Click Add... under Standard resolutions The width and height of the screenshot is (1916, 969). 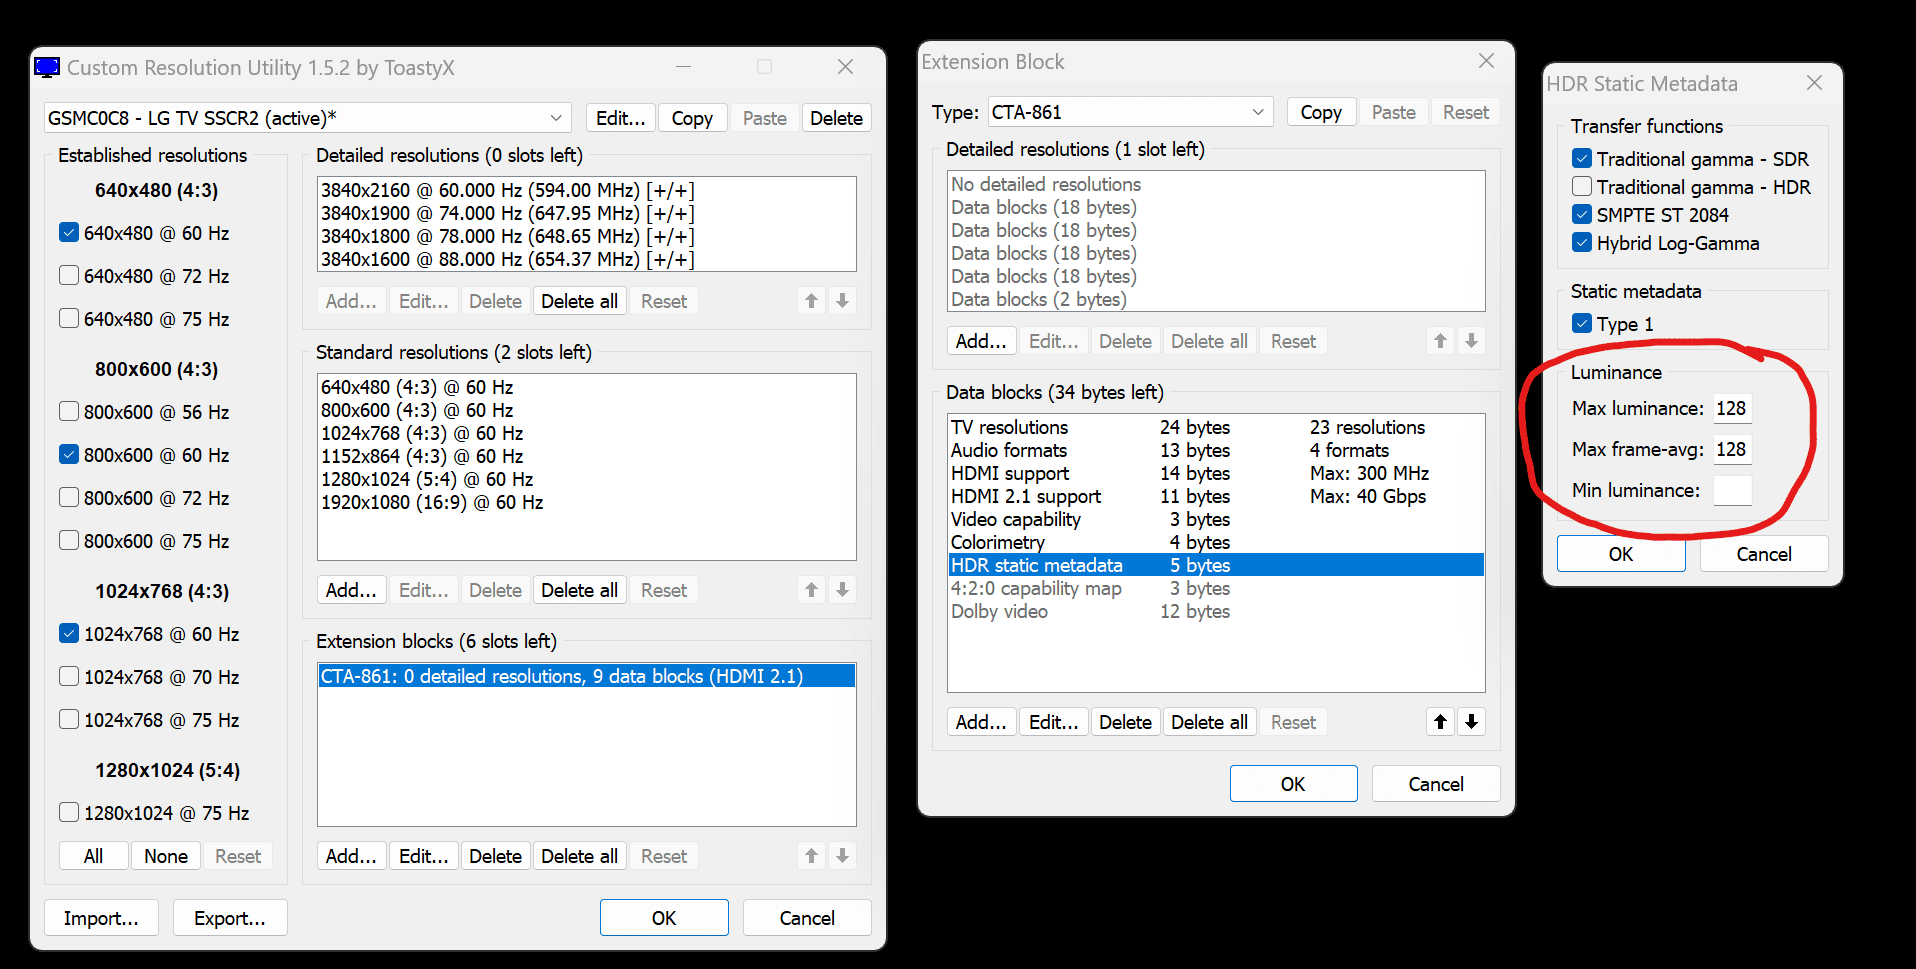coord(351,590)
